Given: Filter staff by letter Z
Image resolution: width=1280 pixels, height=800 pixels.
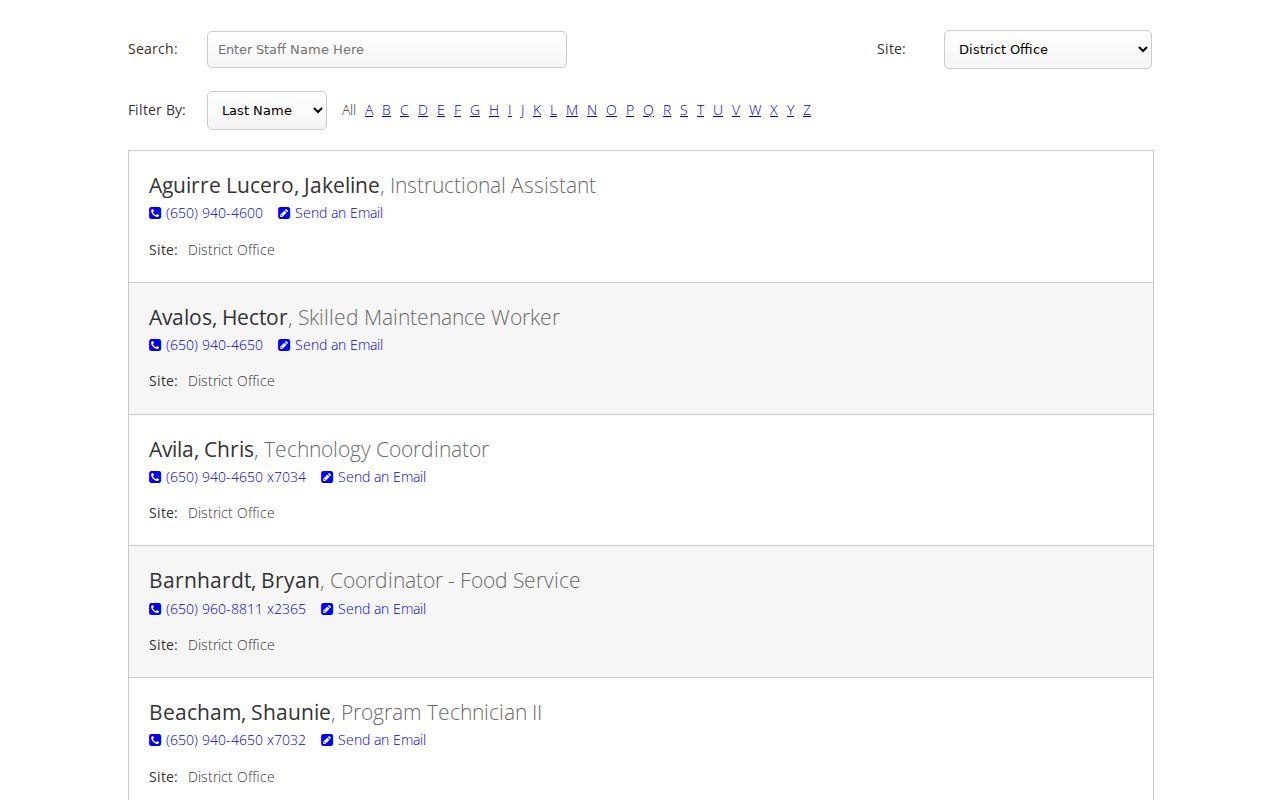Looking at the screenshot, I should click(807, 110).
